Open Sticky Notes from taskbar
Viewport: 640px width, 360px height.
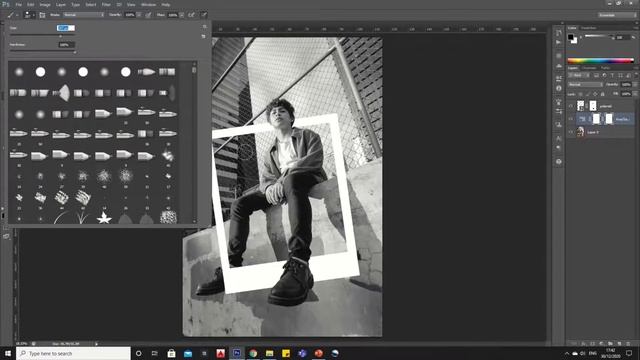click(x=286, y=353)
